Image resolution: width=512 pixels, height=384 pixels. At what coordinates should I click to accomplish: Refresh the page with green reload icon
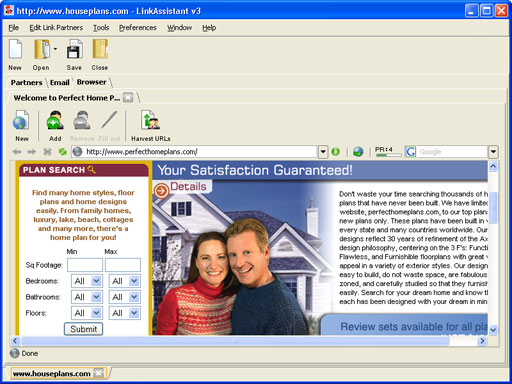(x=63, y=152)
